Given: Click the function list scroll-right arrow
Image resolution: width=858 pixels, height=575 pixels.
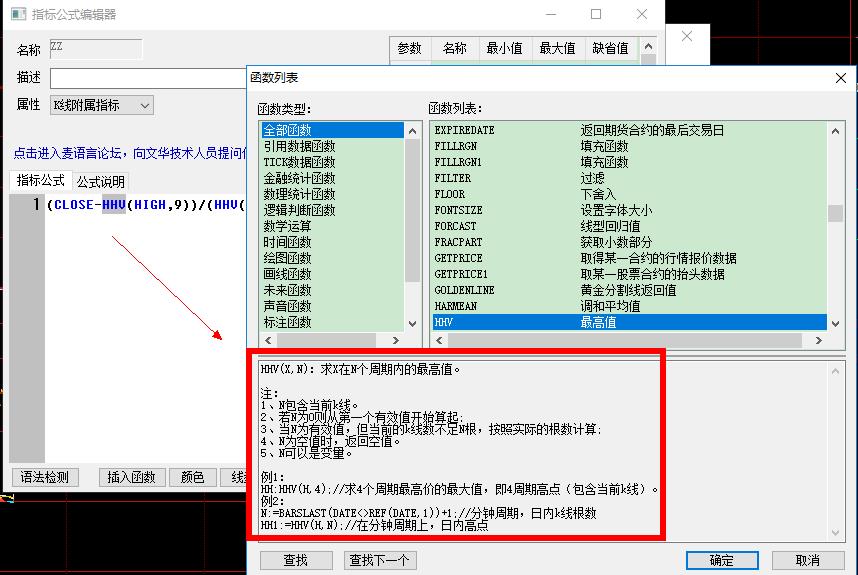Looking at the screenshot, I should [x=820, y=340].
